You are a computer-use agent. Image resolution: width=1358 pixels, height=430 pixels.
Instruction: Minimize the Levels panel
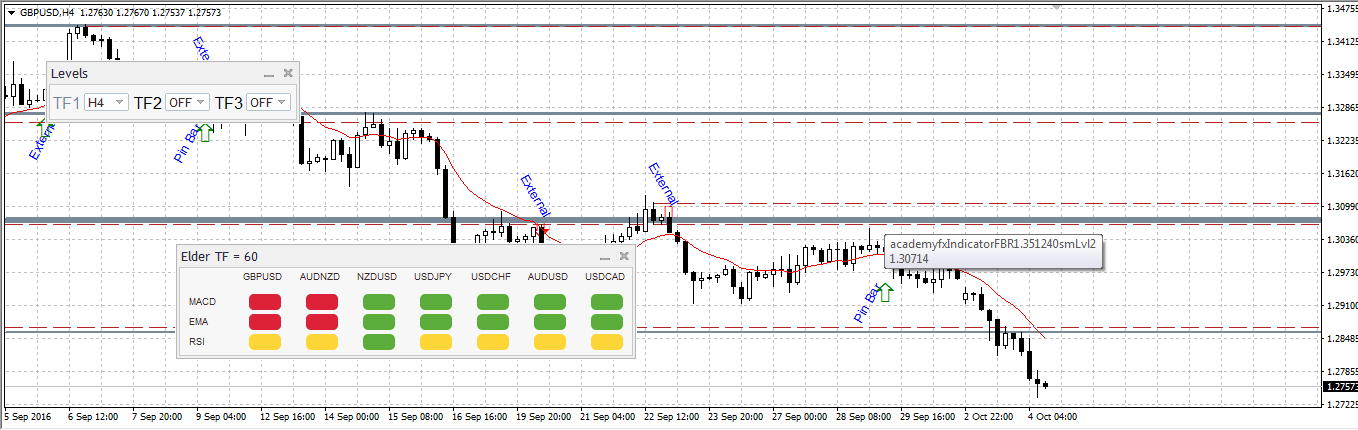(268, 74)
